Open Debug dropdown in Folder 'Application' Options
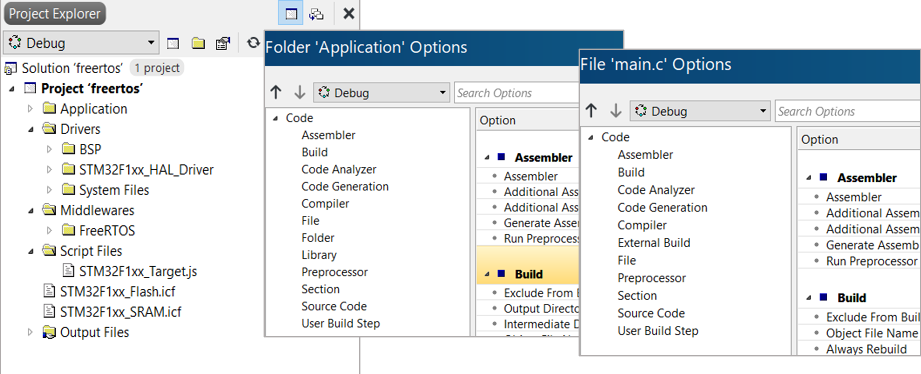 382,93
